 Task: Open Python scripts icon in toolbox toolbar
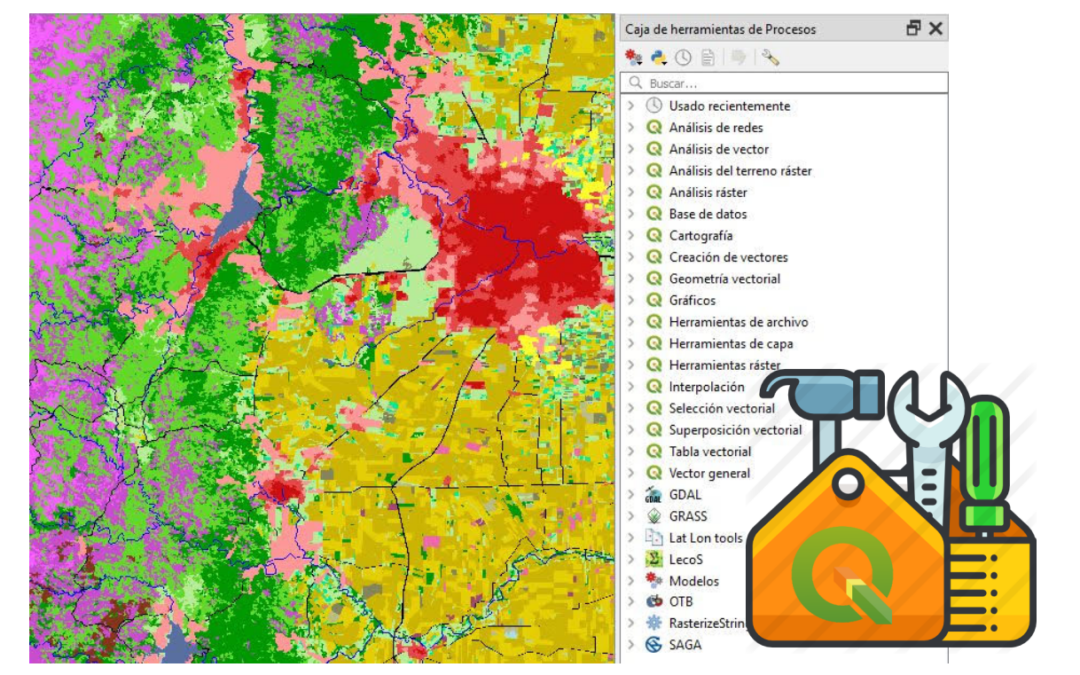tap(658, 57)
